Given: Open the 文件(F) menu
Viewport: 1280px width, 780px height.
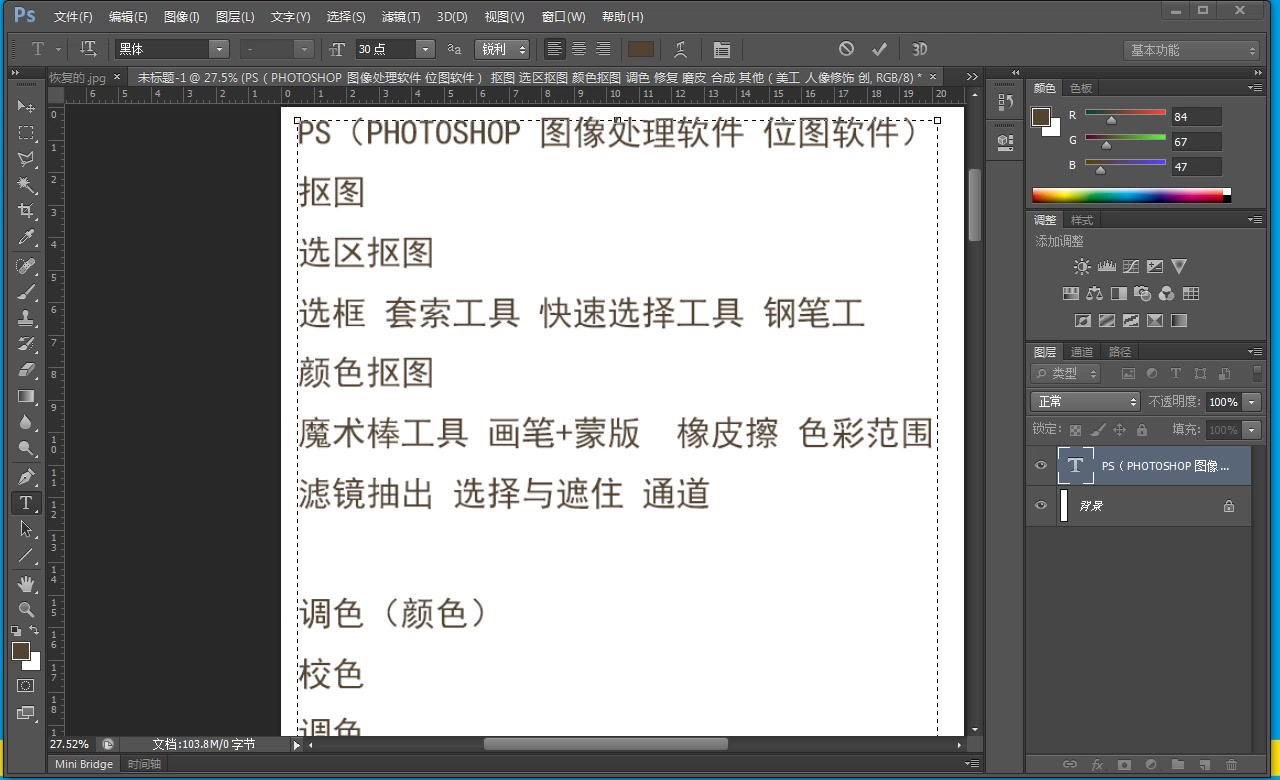Looking at the screenshot, I should point(73,17).
